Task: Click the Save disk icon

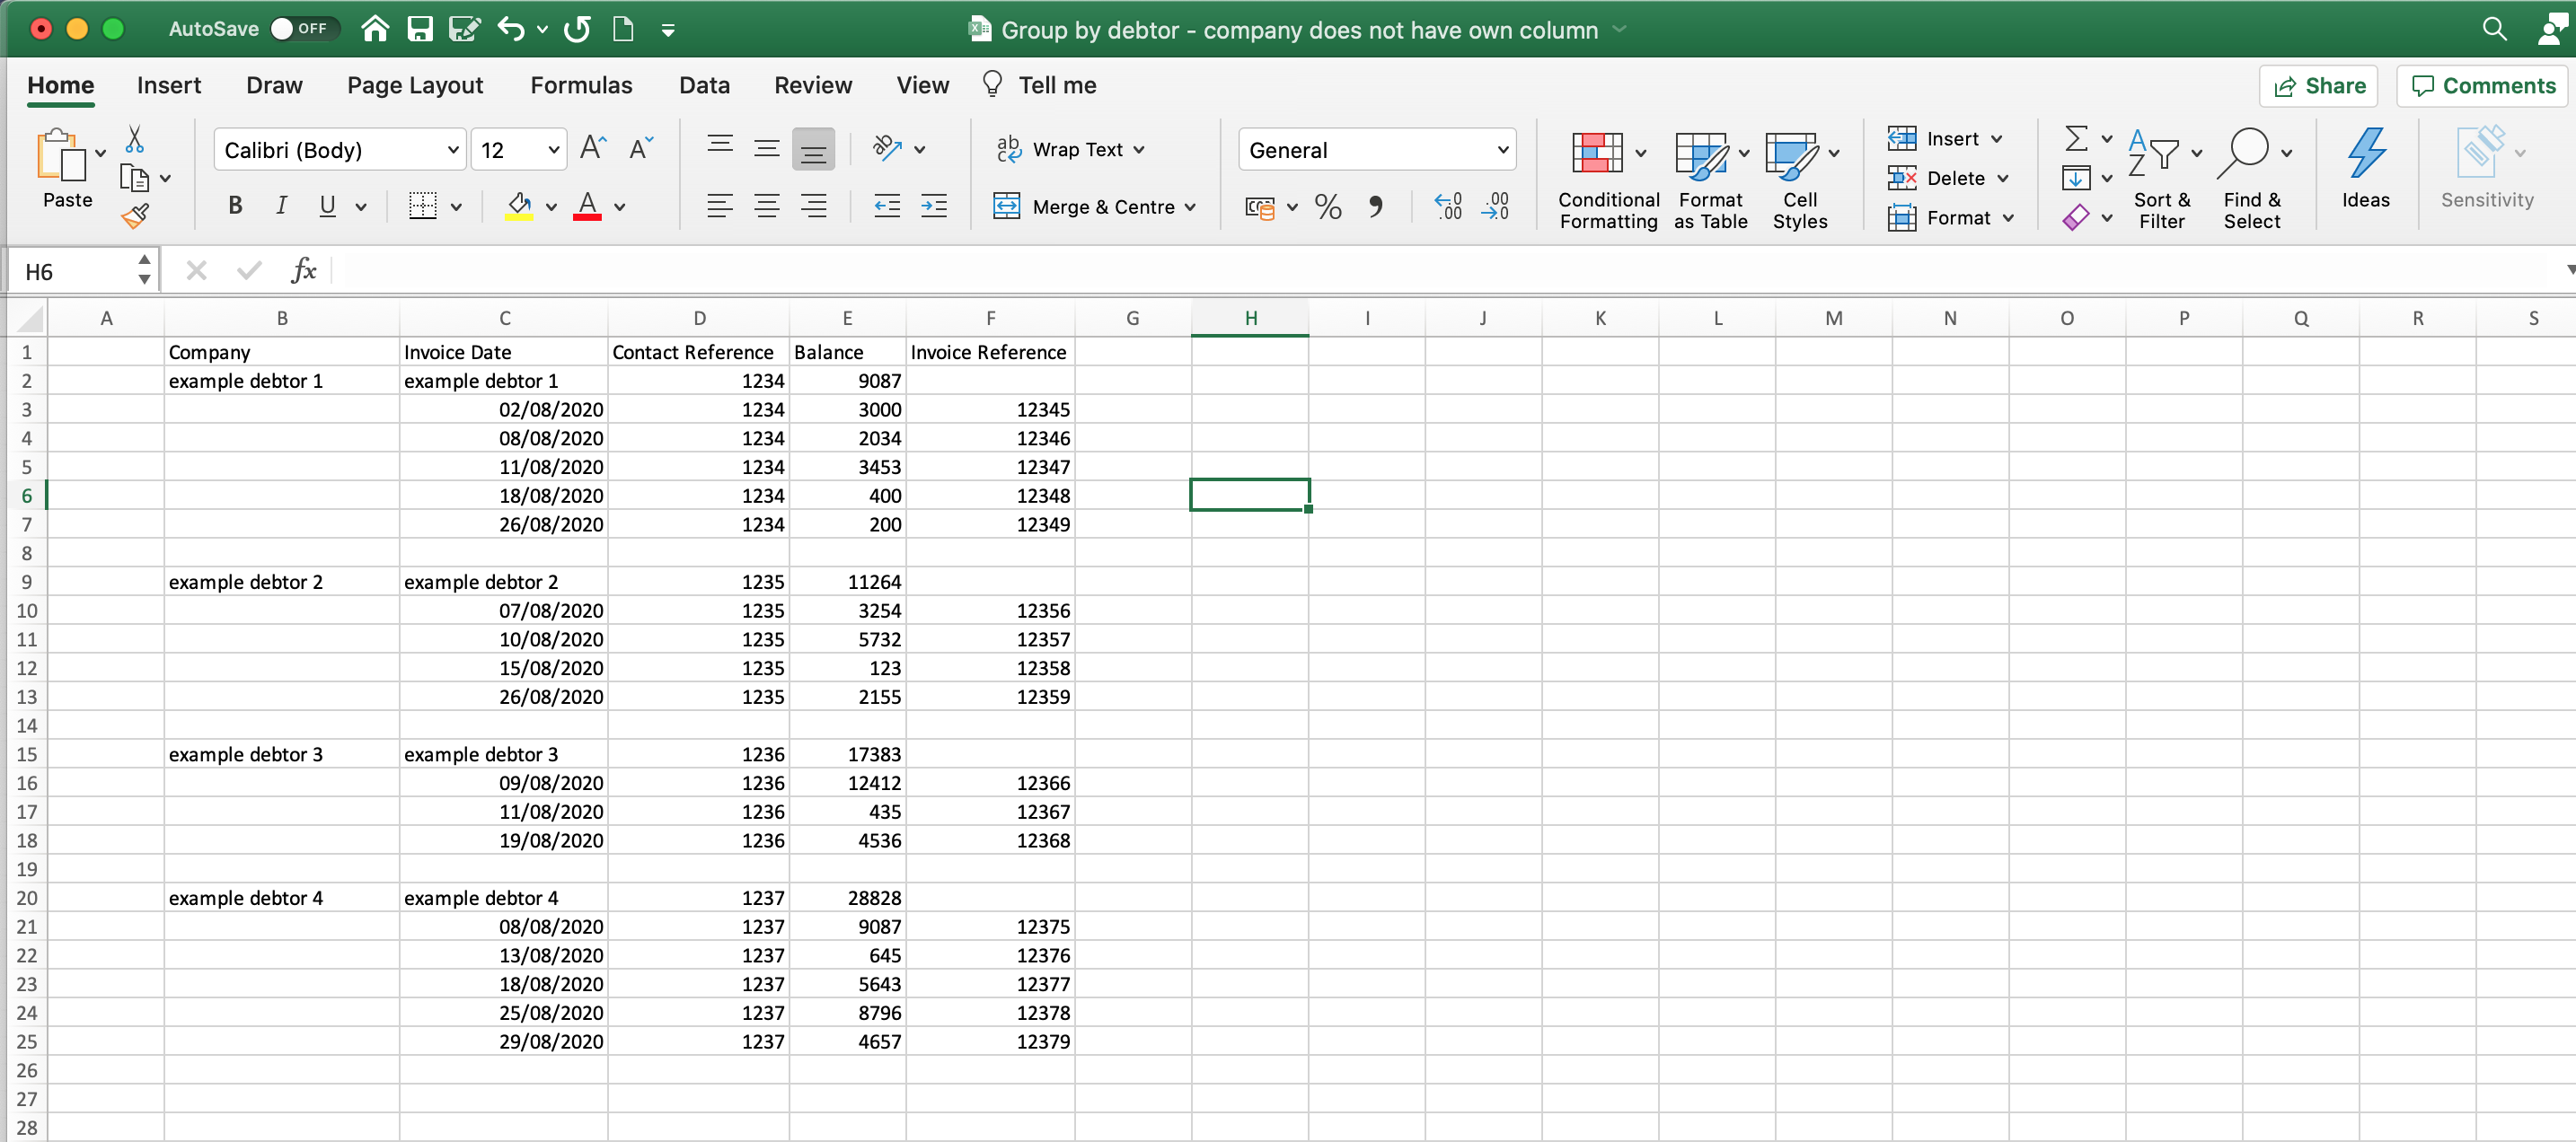Action: click(420, 29)
